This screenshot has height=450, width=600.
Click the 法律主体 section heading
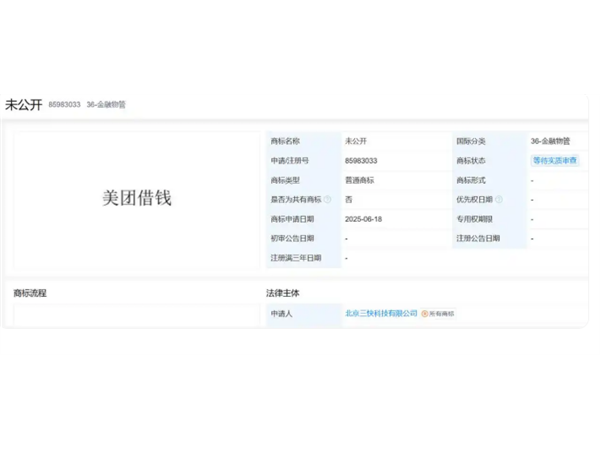pyautogui.click(x=283, y=293)
